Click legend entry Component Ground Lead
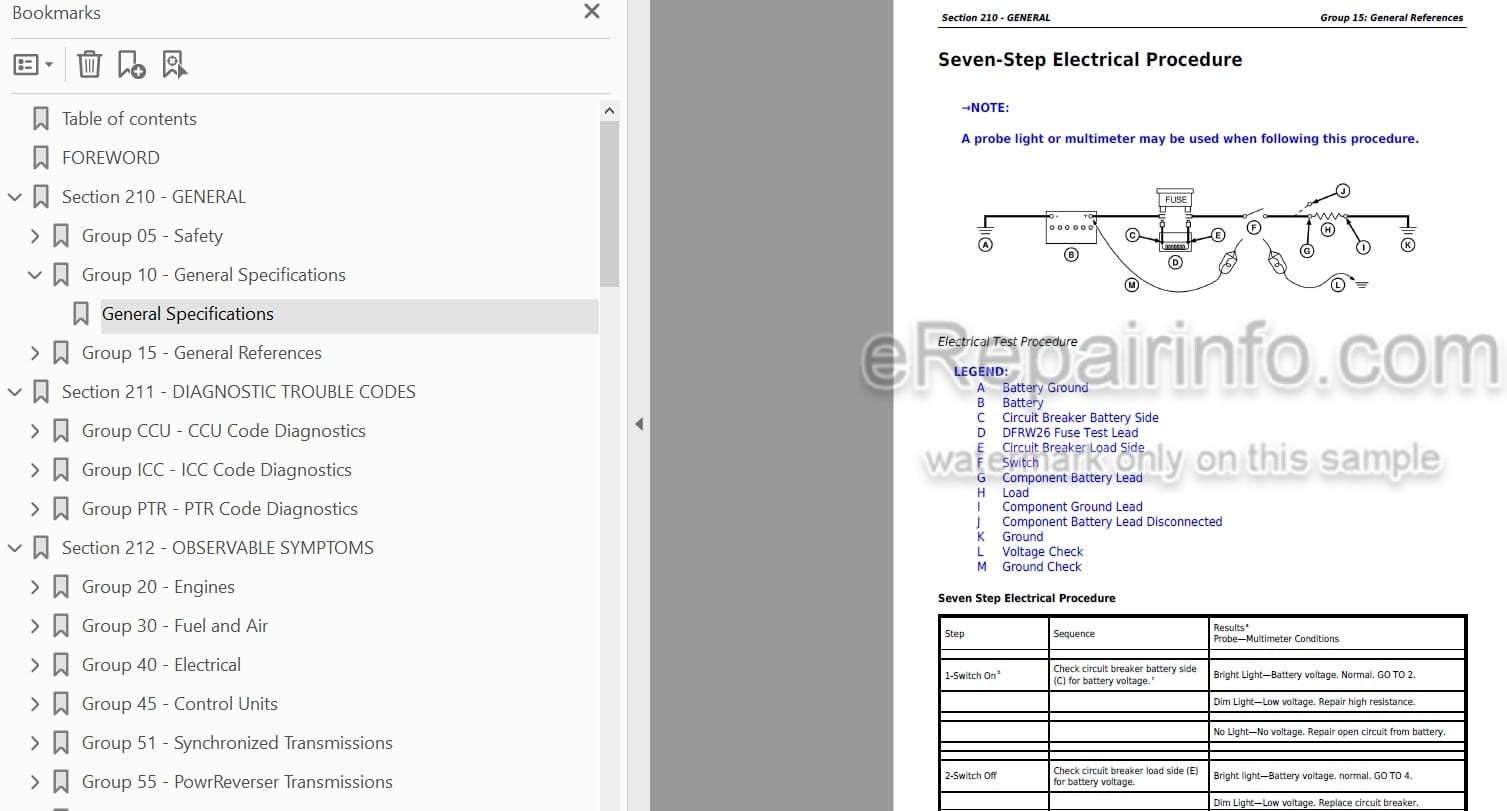The height and width of the screenshot is (811, 1507). (x=1072, y=507)
